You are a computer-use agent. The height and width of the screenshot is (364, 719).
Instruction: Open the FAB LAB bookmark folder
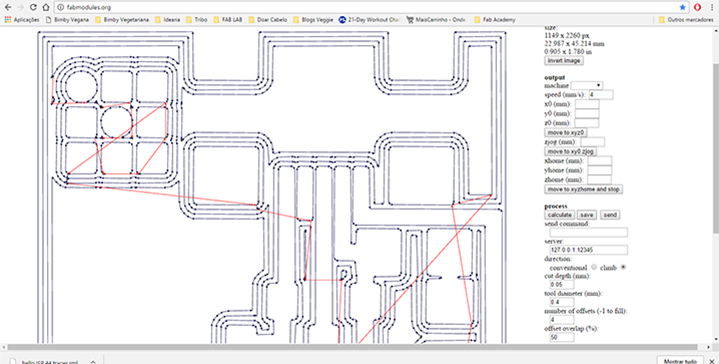tap(228, 20)
